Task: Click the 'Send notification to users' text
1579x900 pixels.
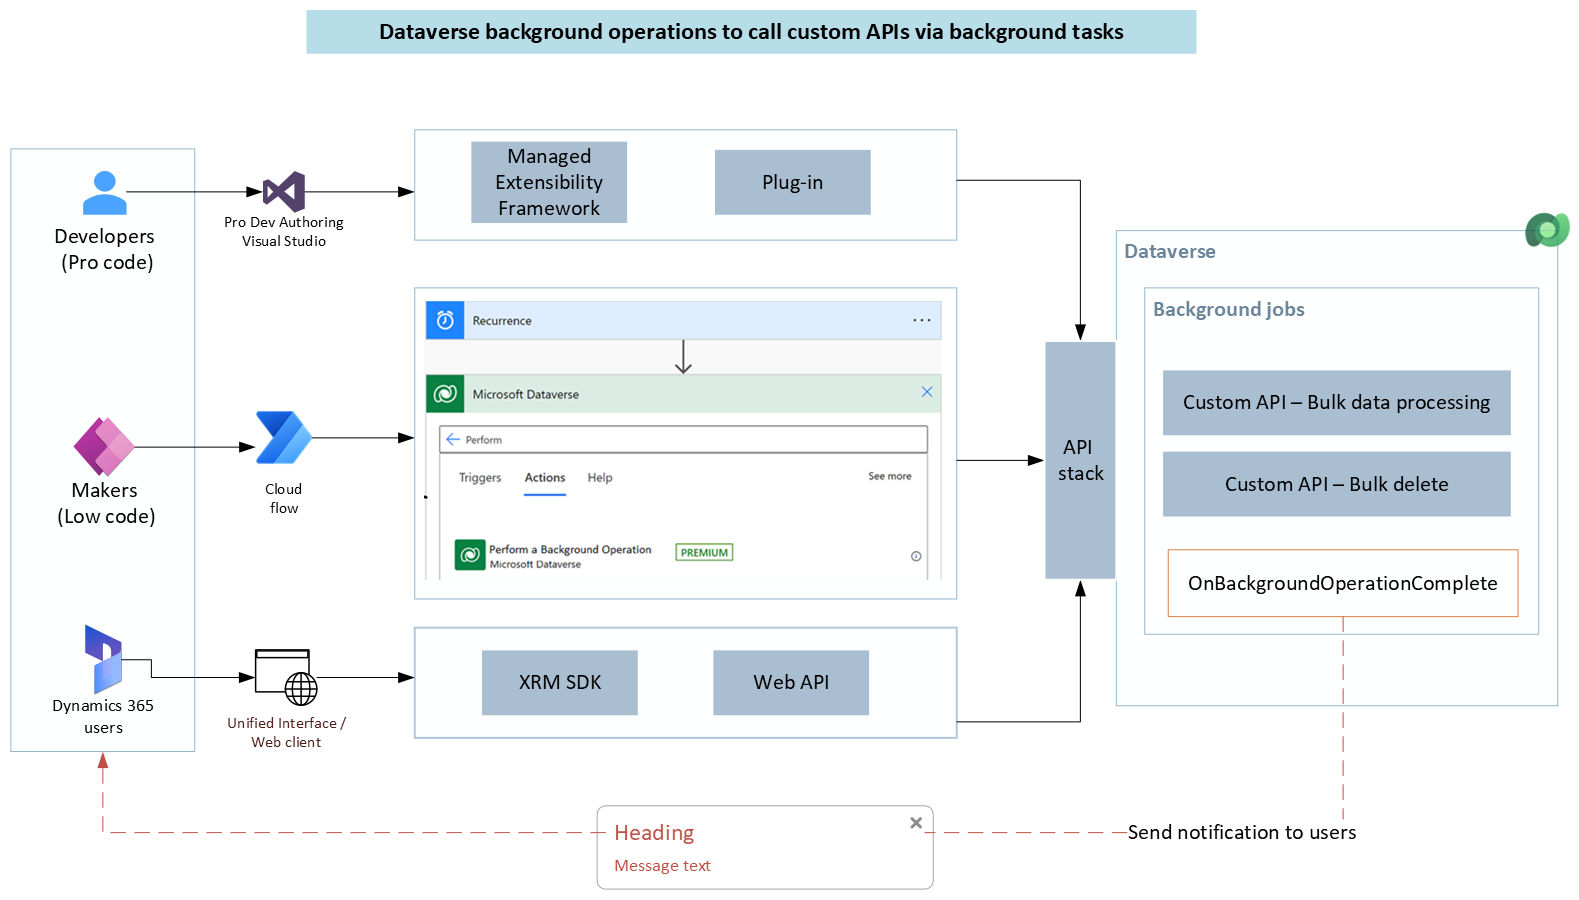Action: (1242, 832)
